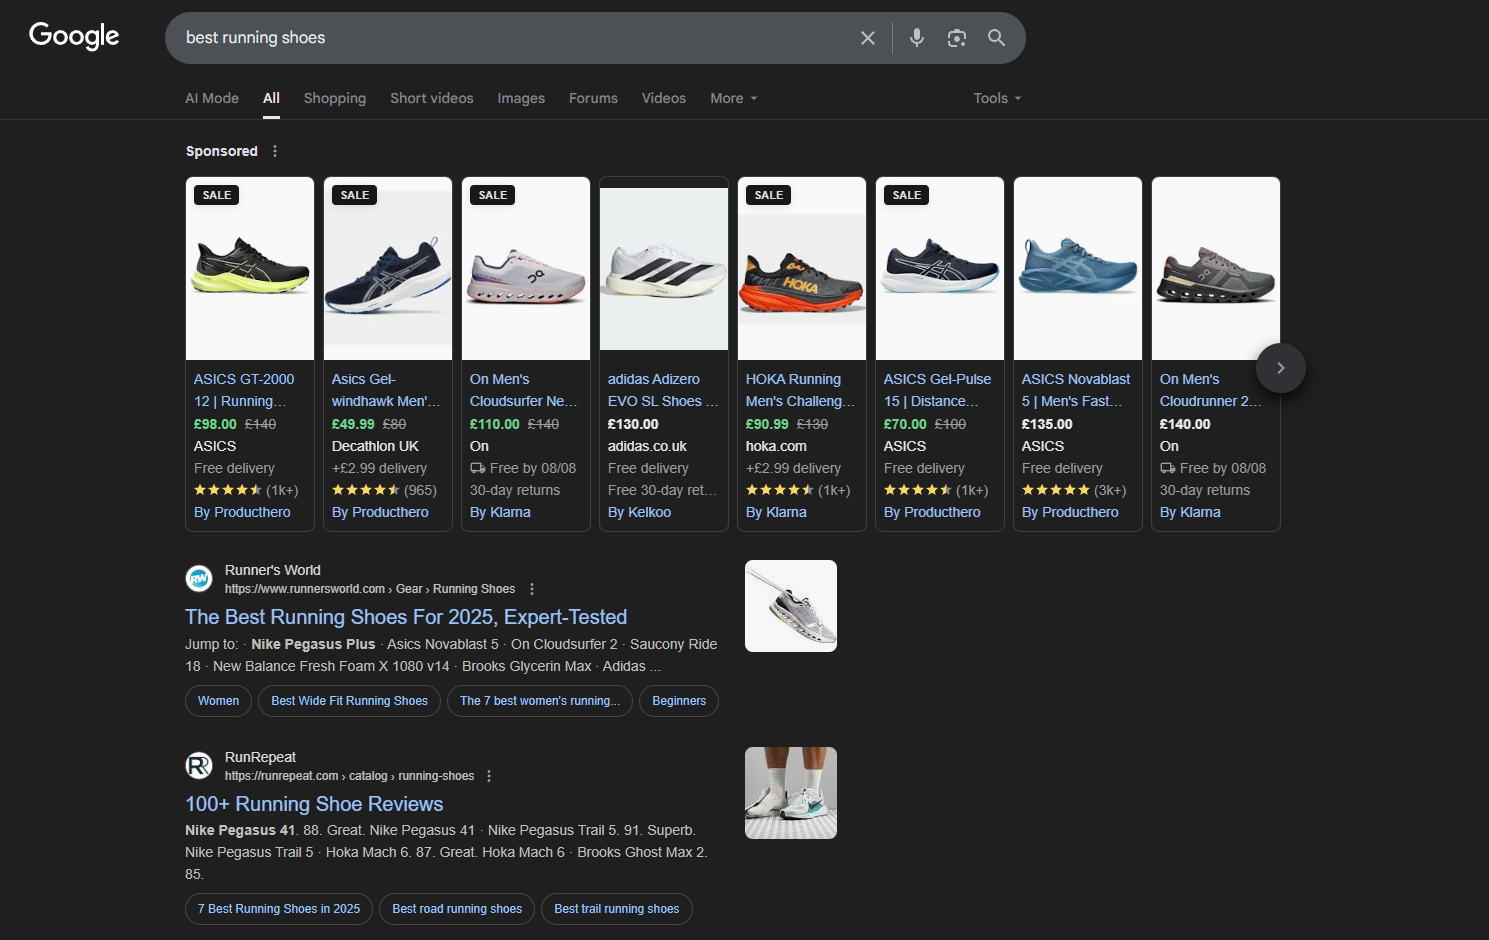
Task: Open HOKA Challenger shoe image
Action: 802,269
